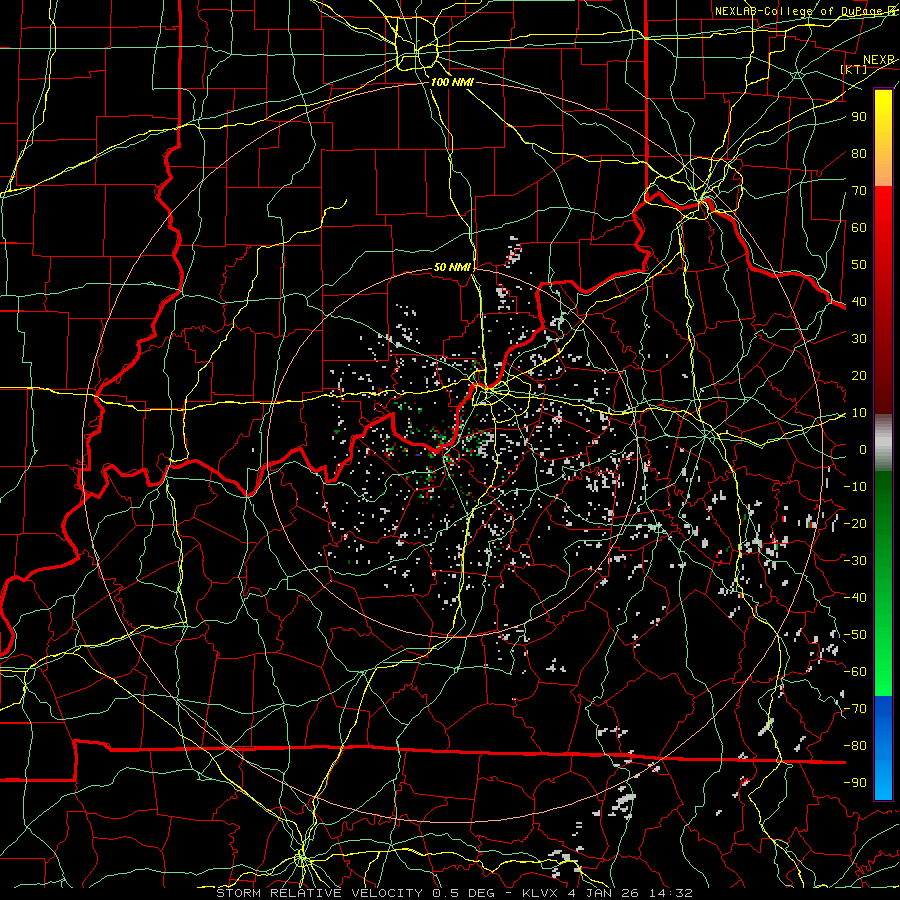Pick the gray band around 0 knots
Image resolution: width=900 pixels, height=900 pixels.
click(883, 443)
